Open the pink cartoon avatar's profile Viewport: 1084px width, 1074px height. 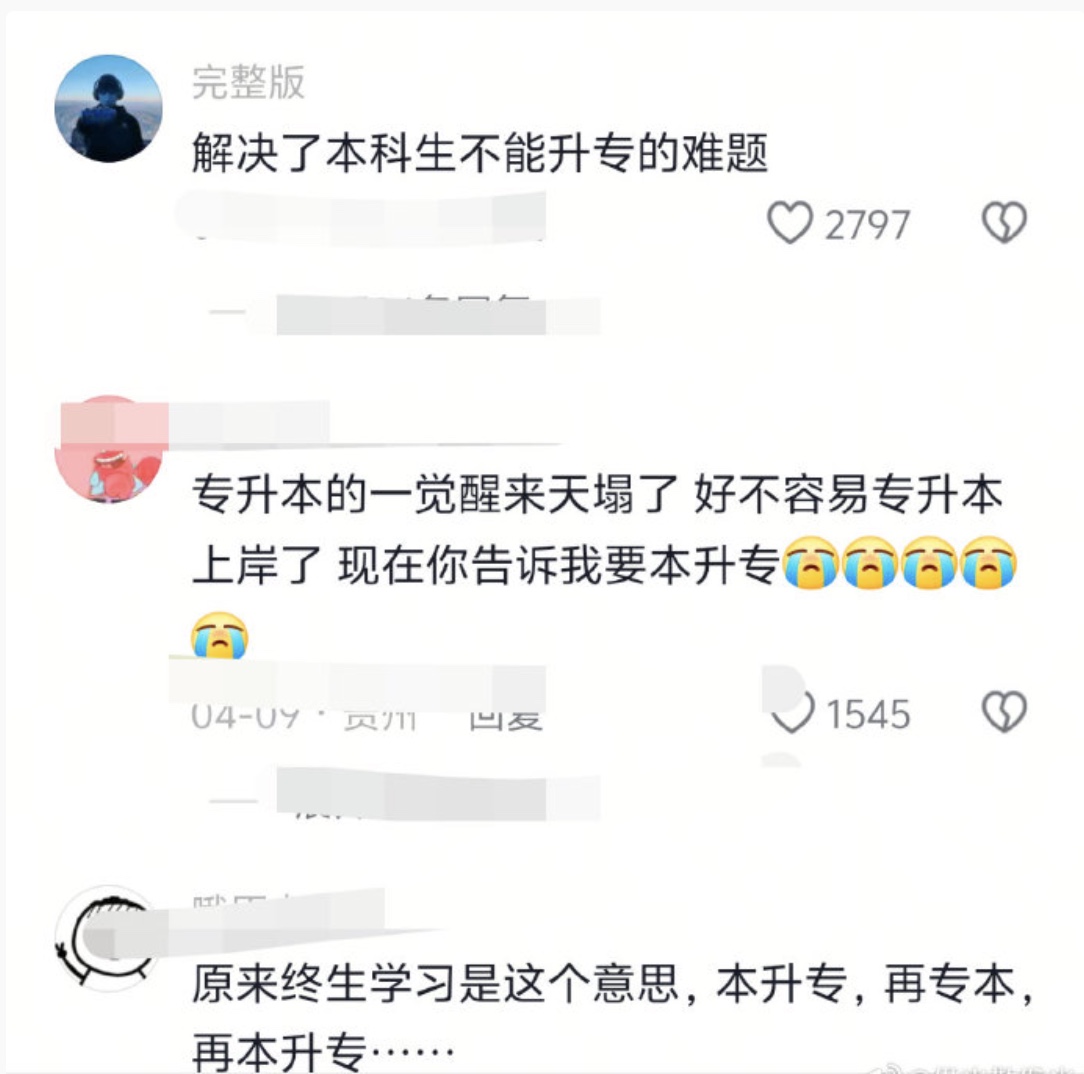click(x=109, y=449)
